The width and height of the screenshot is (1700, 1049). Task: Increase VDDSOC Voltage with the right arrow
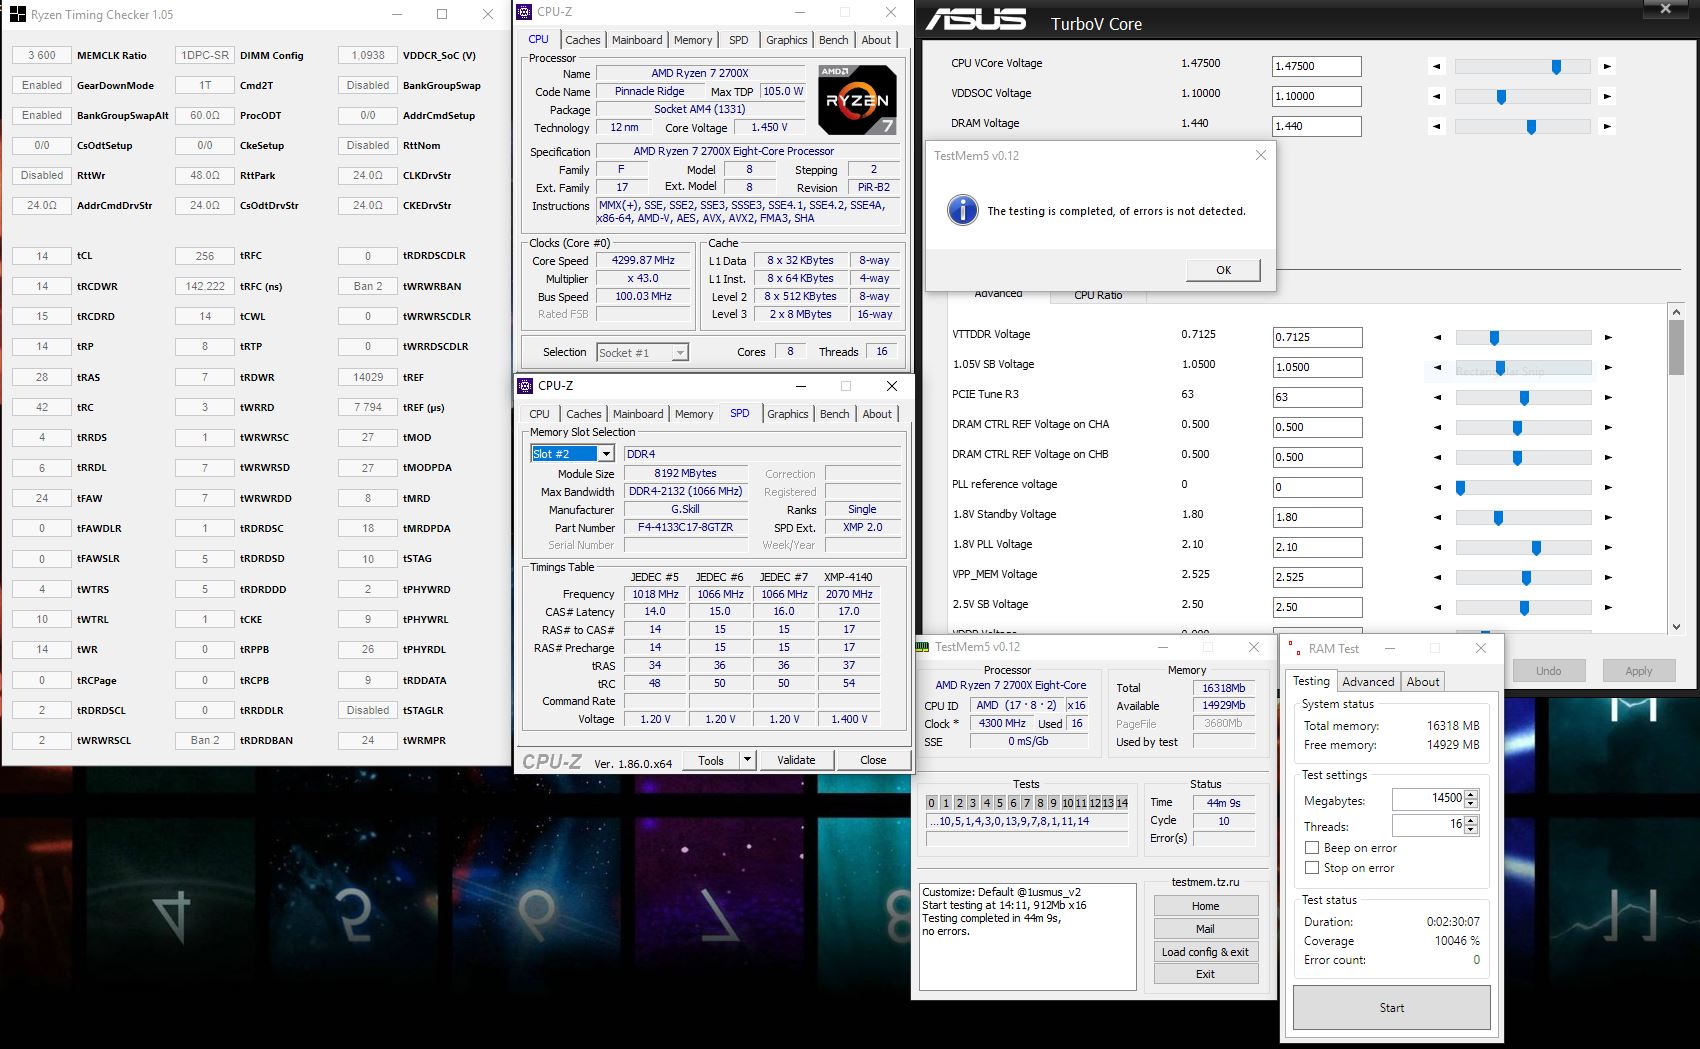coord(1607,97)
